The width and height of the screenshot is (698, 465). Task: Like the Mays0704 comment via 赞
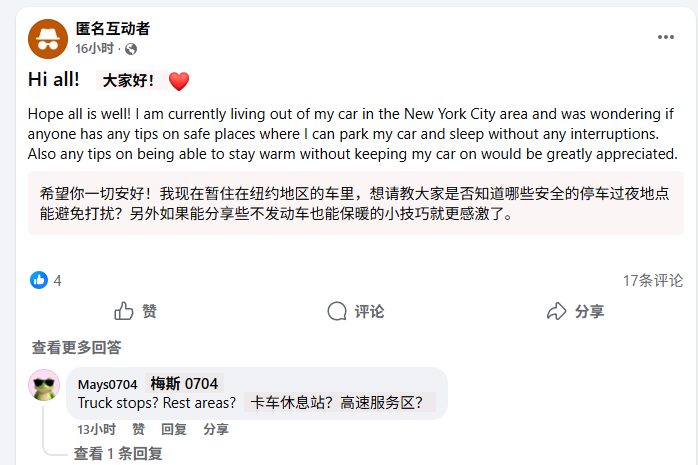pyautogui.click(x=138, y=429)
